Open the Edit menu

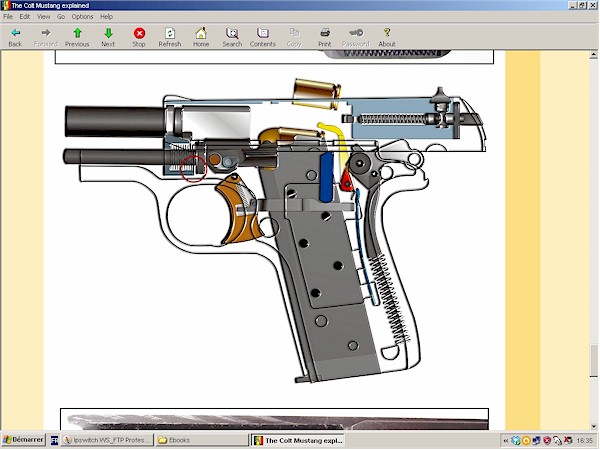point(24,16)
